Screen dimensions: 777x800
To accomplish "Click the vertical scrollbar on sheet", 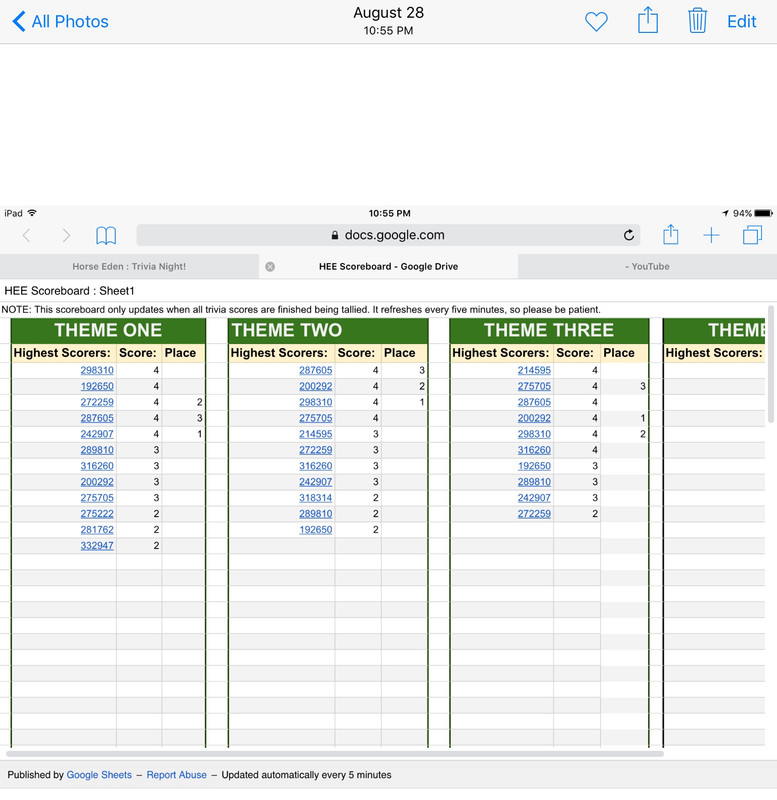I will [x=771, y=365].
